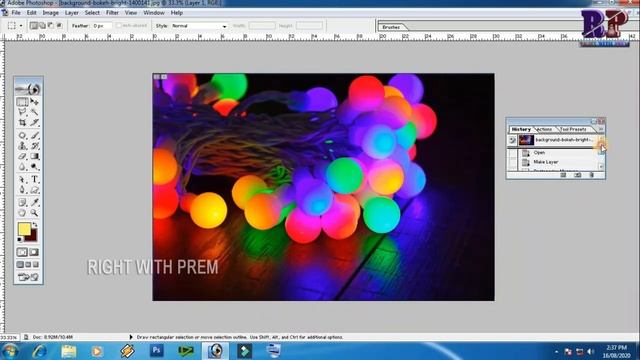Image resolution: width=640 pixels, height=360 pixels.
Task: Open the Edit menu
Action: click(x=31, y=13)
